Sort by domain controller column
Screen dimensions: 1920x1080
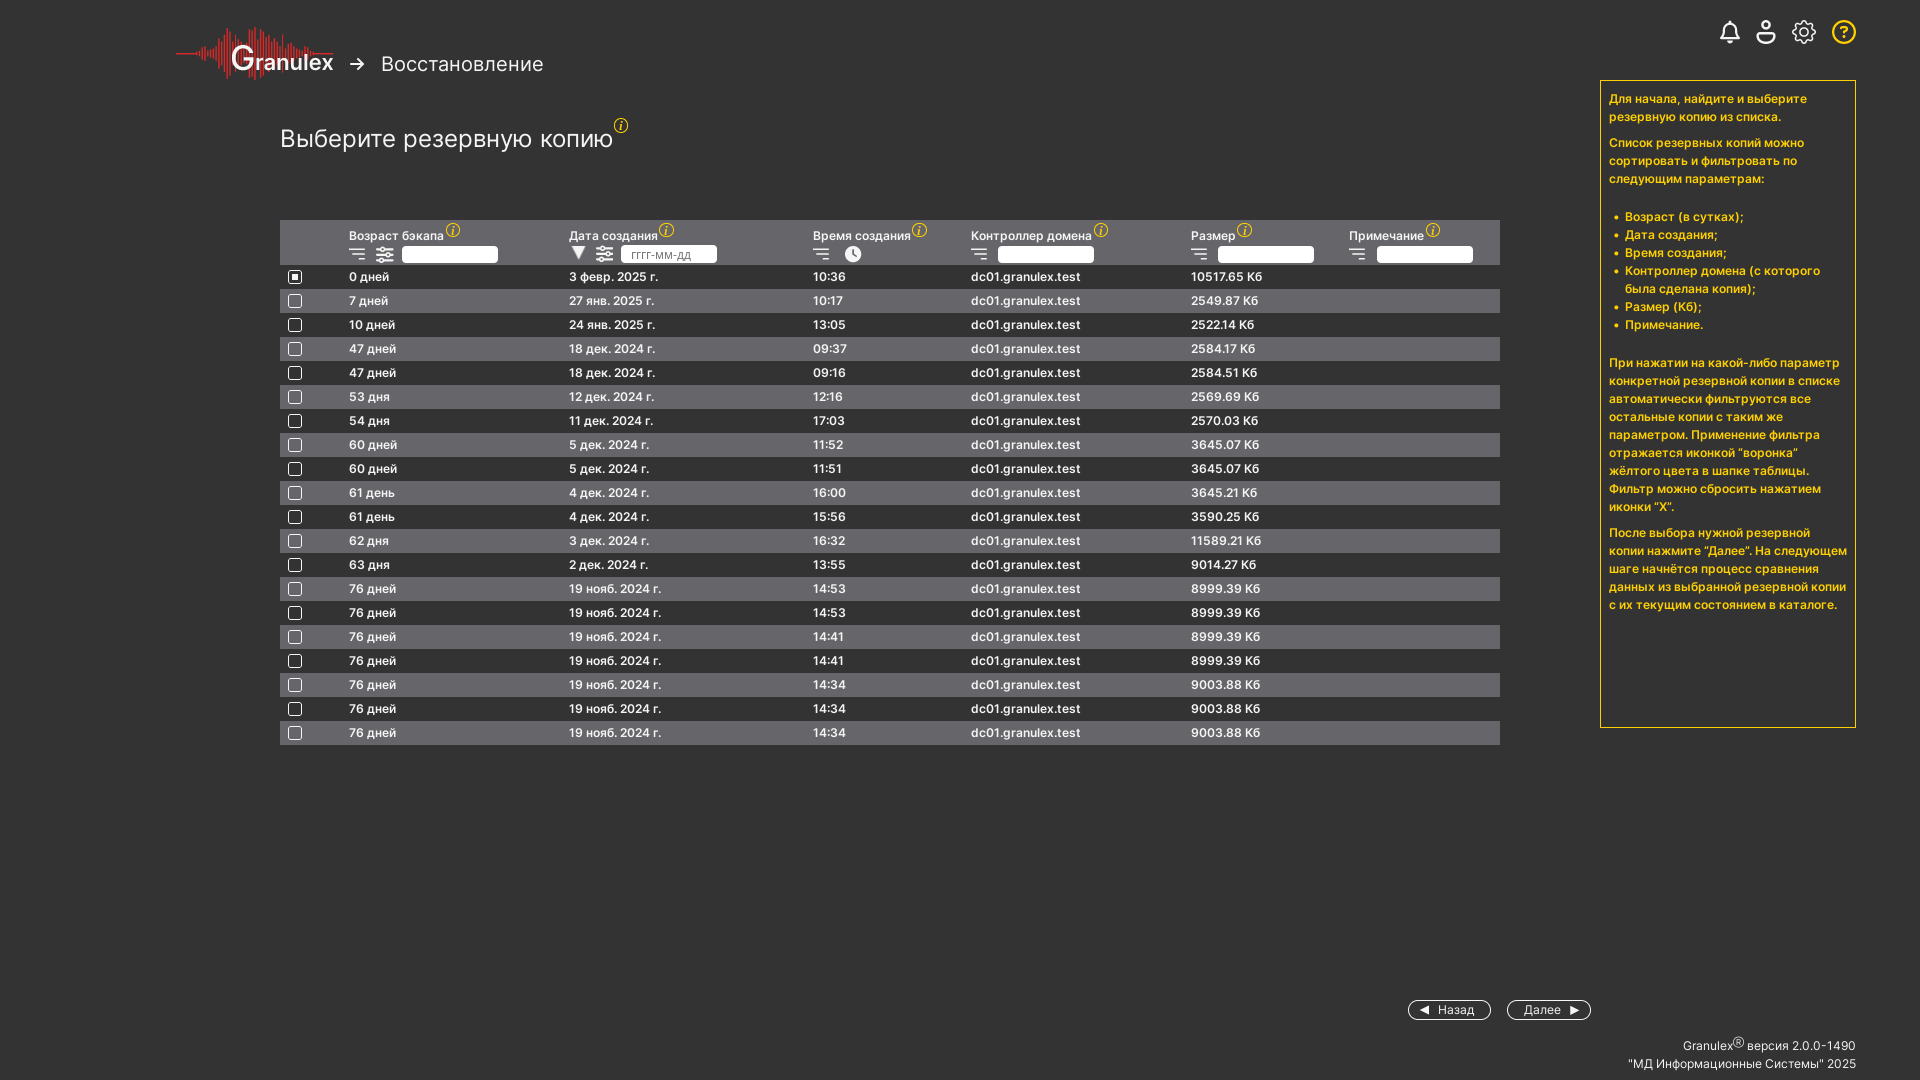coord(979,254)
